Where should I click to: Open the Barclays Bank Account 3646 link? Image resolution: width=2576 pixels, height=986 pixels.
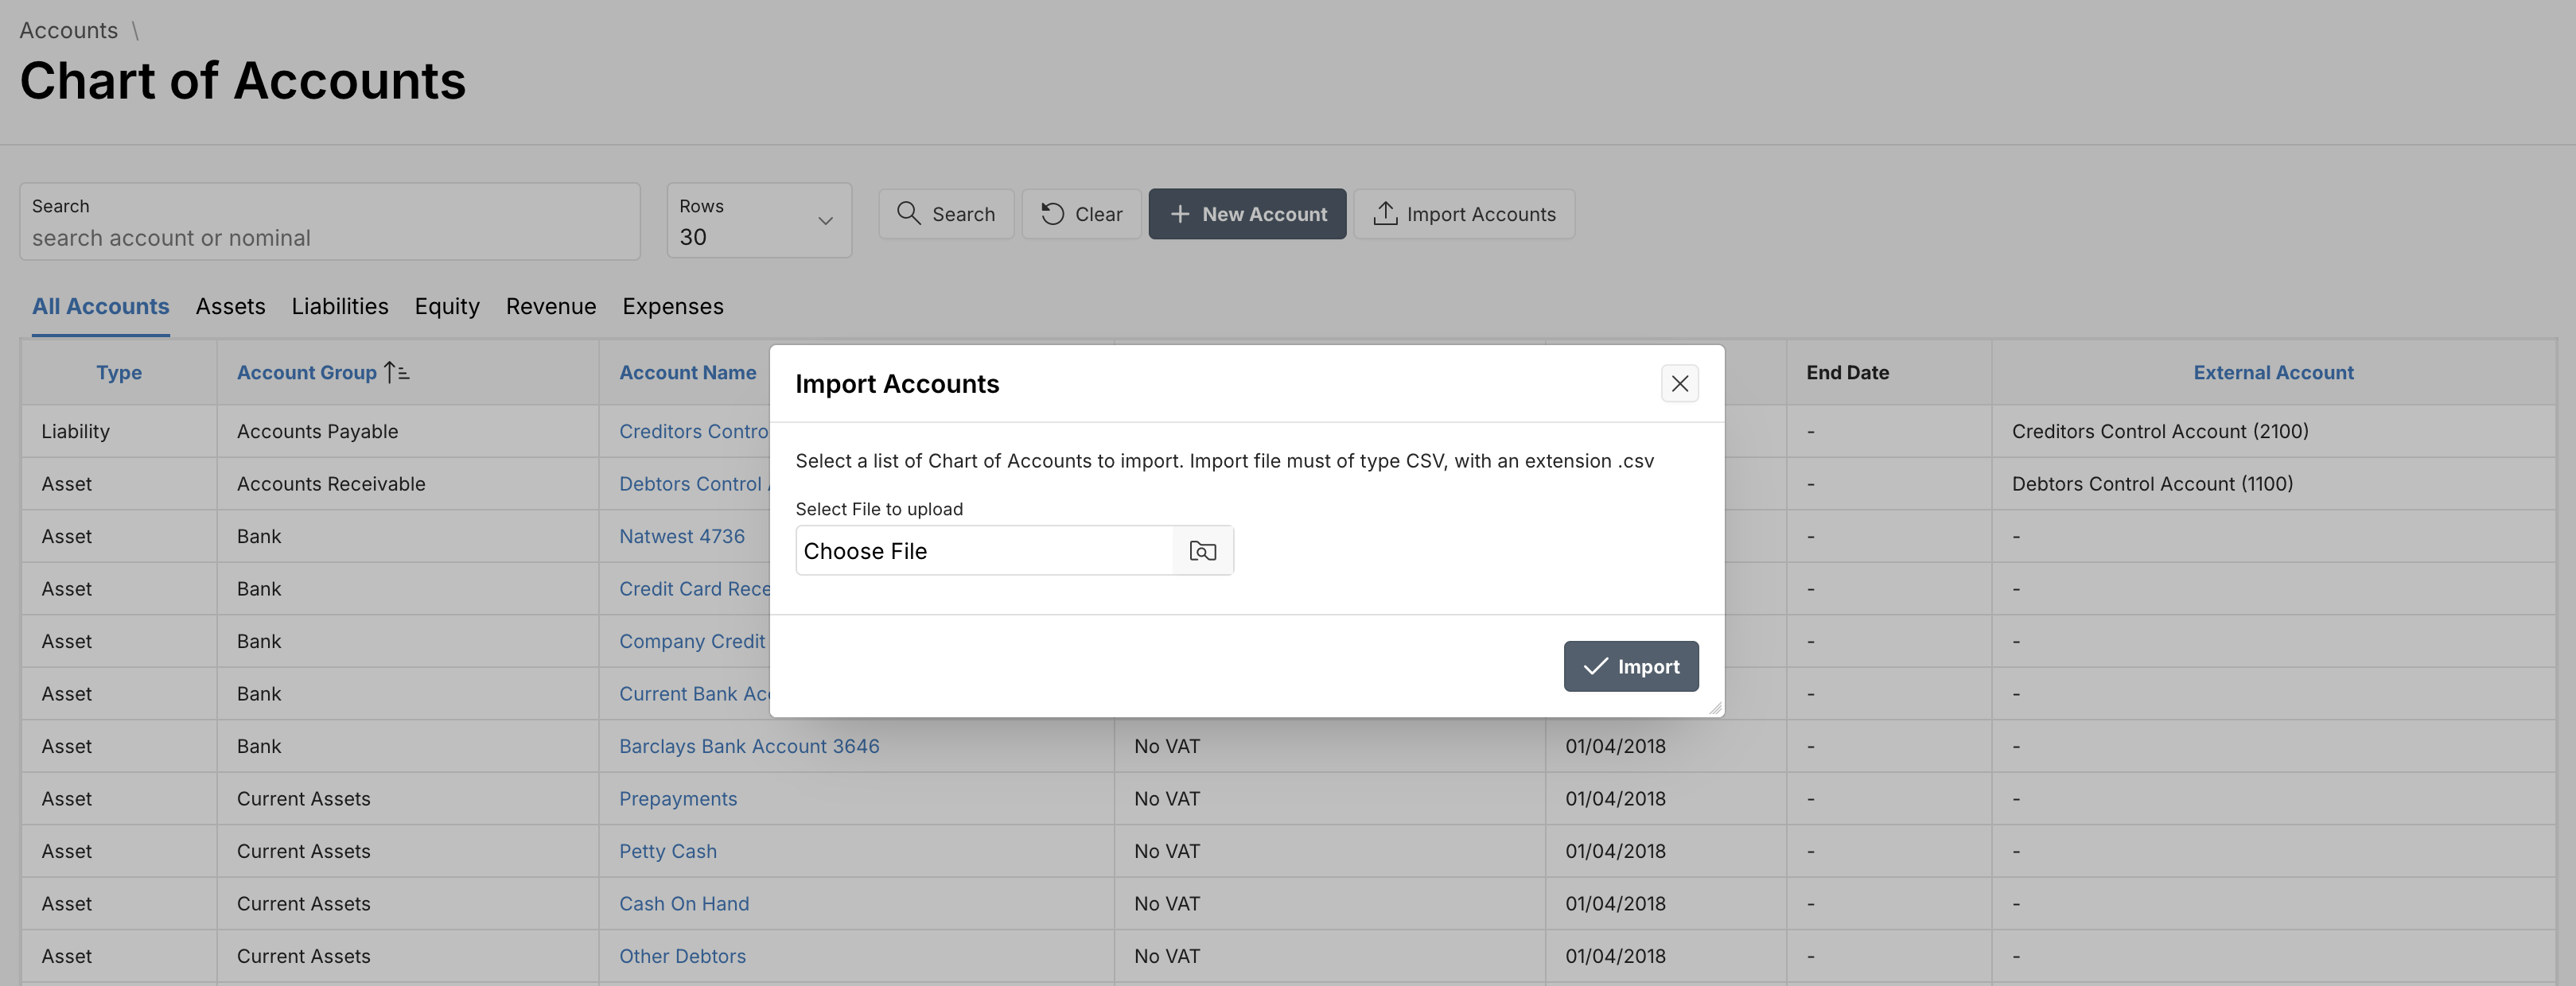[x=749, y=747]
